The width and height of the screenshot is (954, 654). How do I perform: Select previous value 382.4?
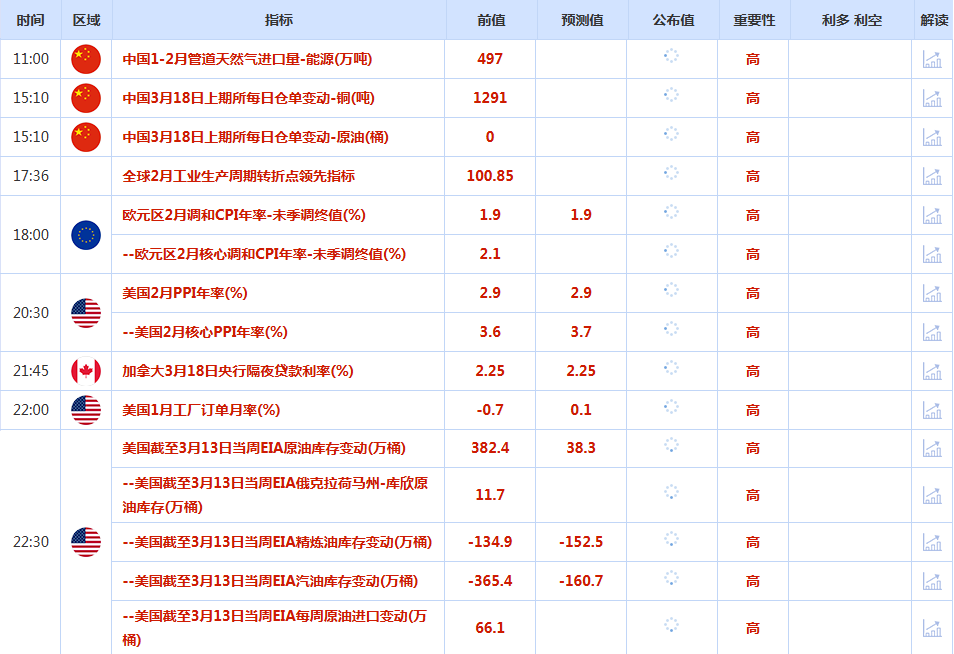point(490,448)
